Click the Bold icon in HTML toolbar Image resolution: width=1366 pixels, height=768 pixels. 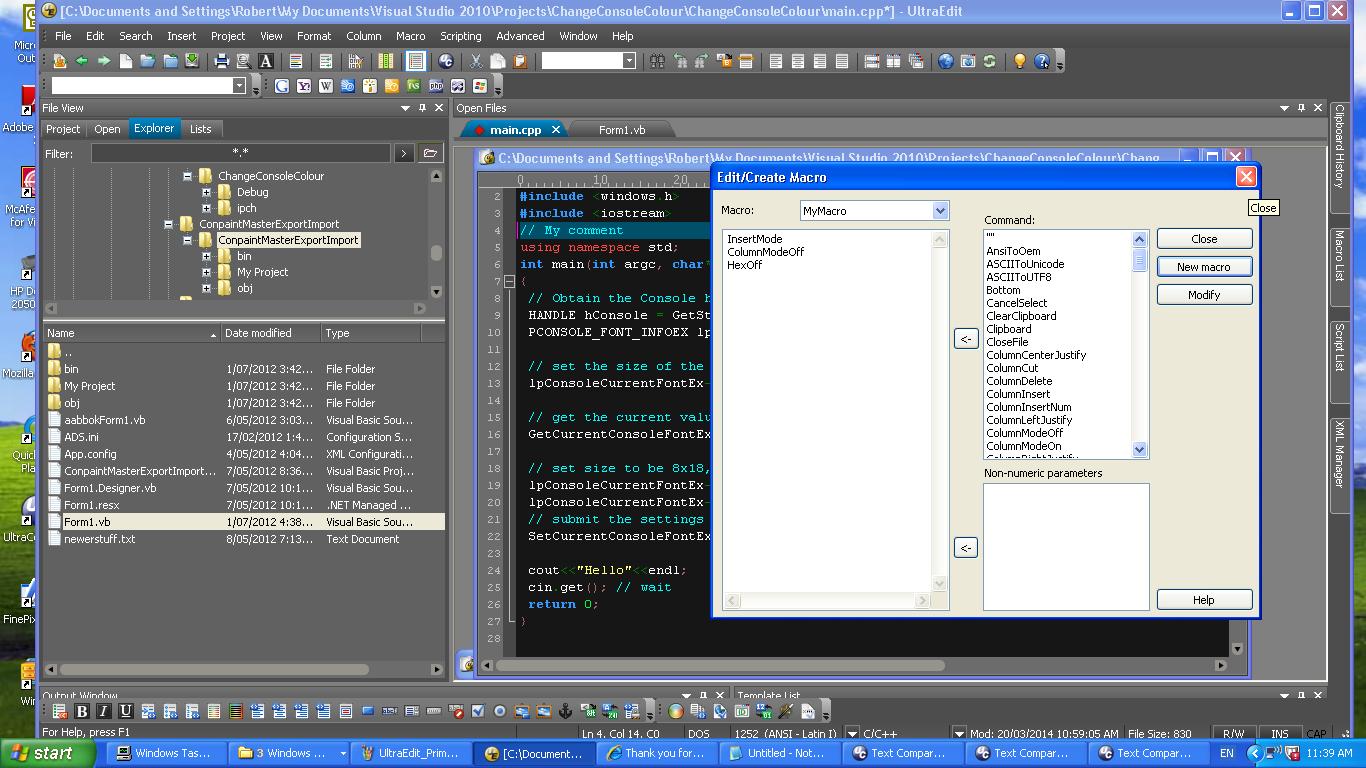pos(82,711)
